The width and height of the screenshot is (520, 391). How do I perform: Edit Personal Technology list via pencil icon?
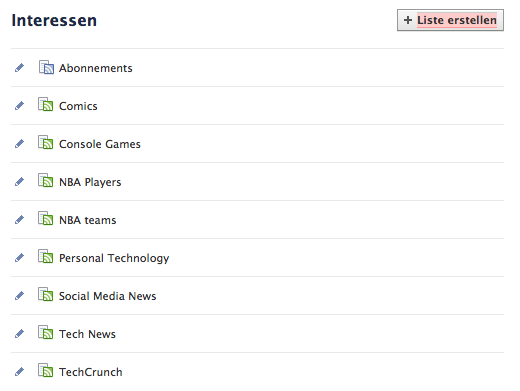[20, 258]
